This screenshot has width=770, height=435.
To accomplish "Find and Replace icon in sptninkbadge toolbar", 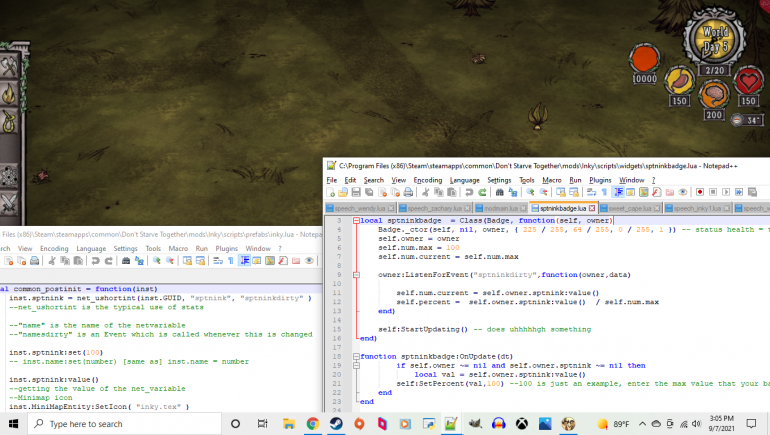I will (x=513, y=192).
